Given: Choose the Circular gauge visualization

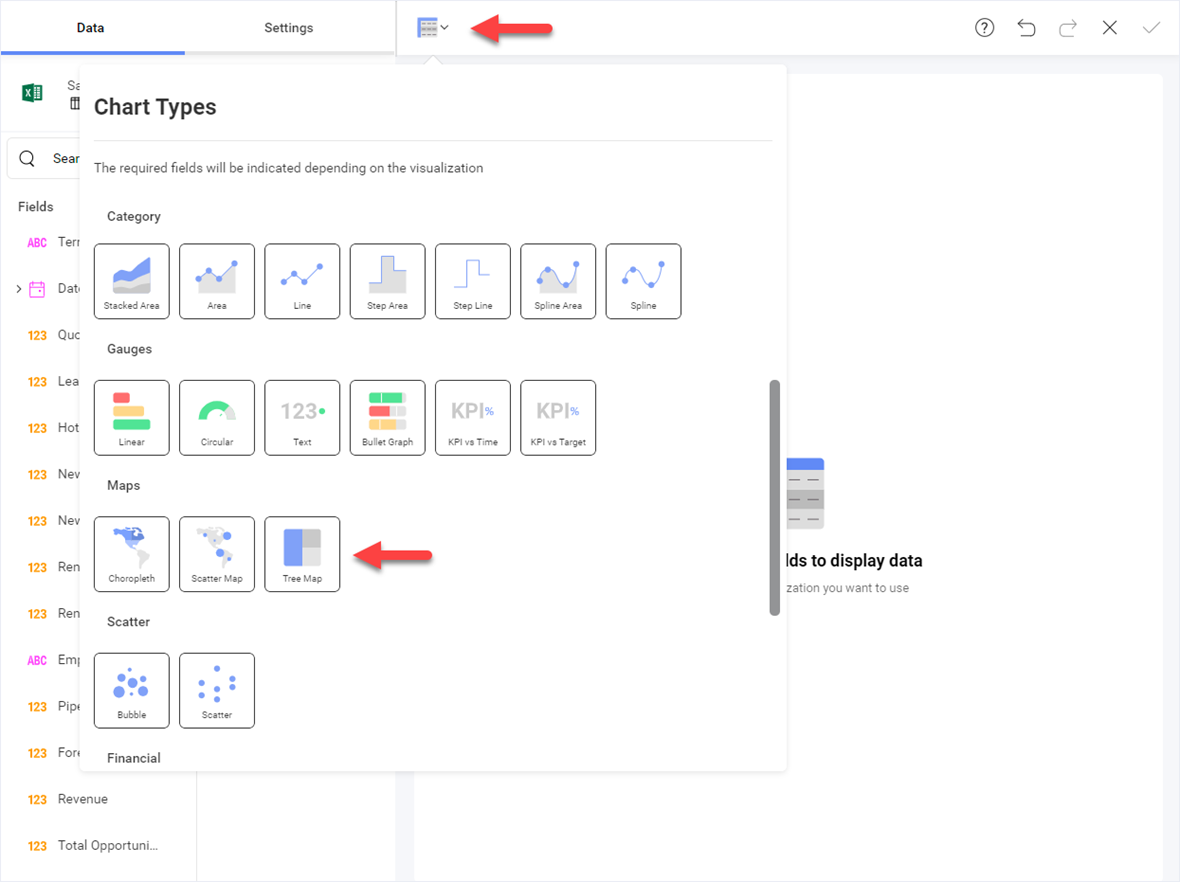Looking at the screenshot, I should 217,418.
